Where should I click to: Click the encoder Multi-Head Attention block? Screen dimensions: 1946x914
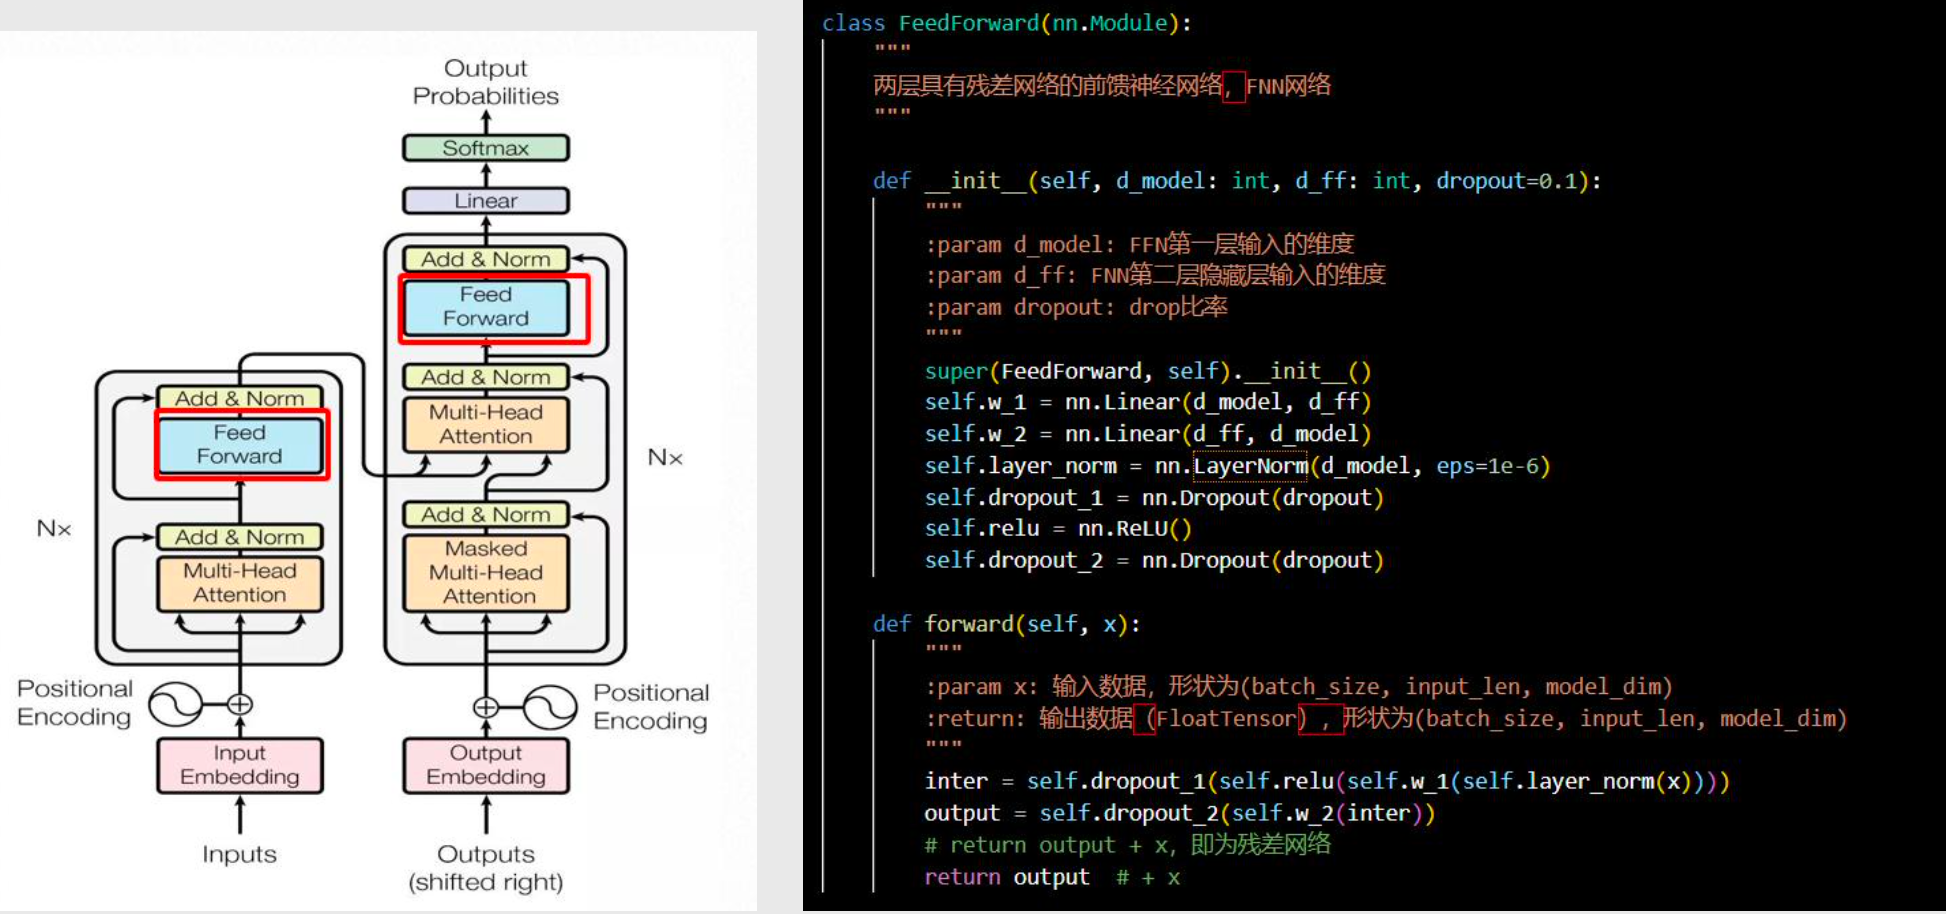tap(240, 583)
